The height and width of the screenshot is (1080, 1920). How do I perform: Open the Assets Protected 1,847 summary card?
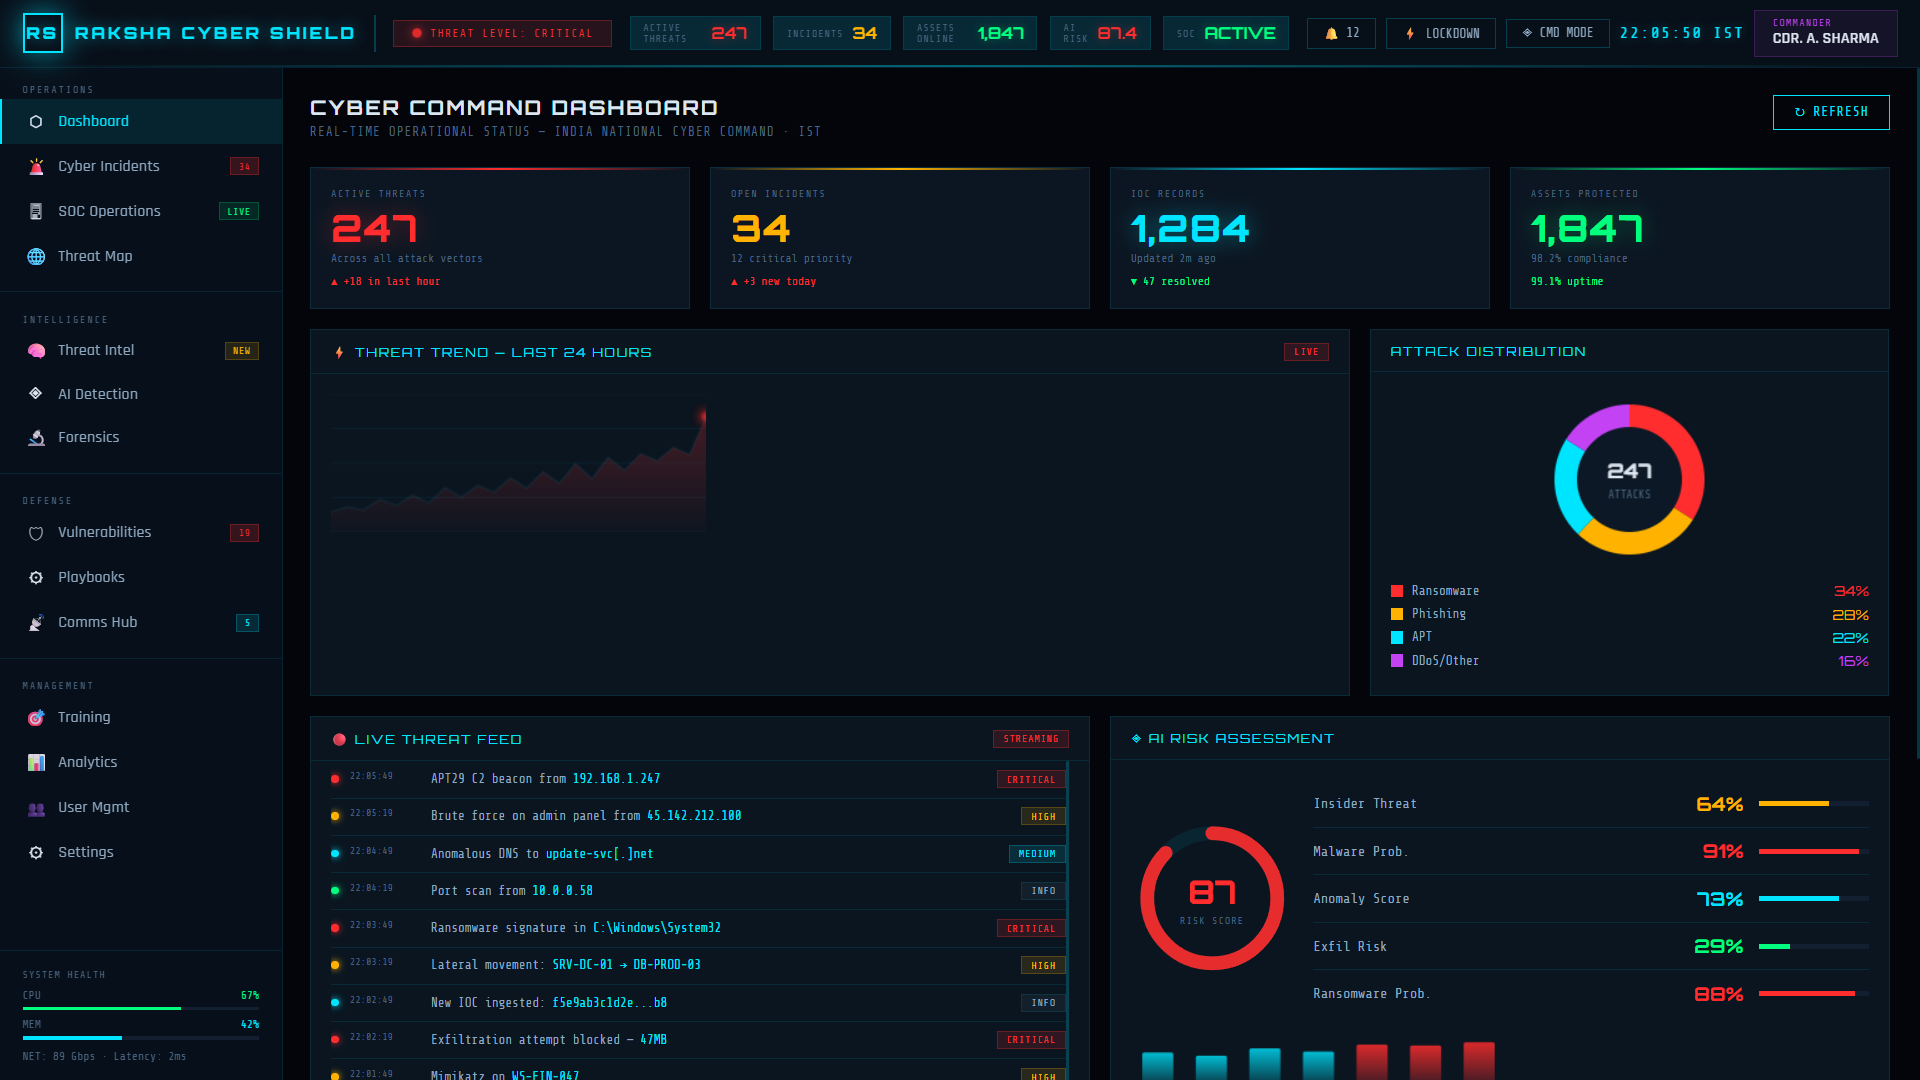tap(1700, 238)
